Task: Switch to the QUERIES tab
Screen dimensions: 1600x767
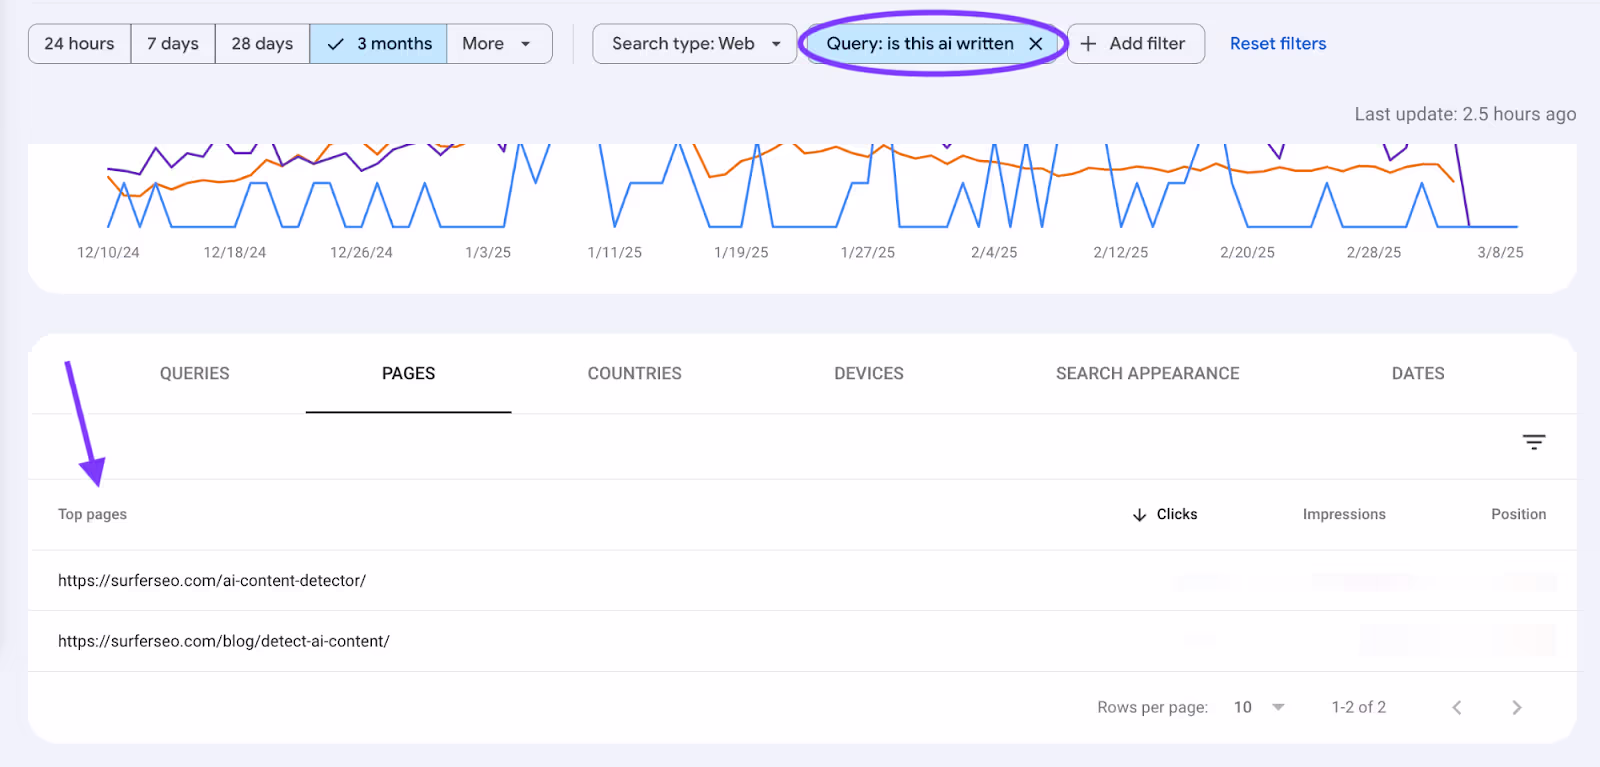Action: (x=195, y=373)
